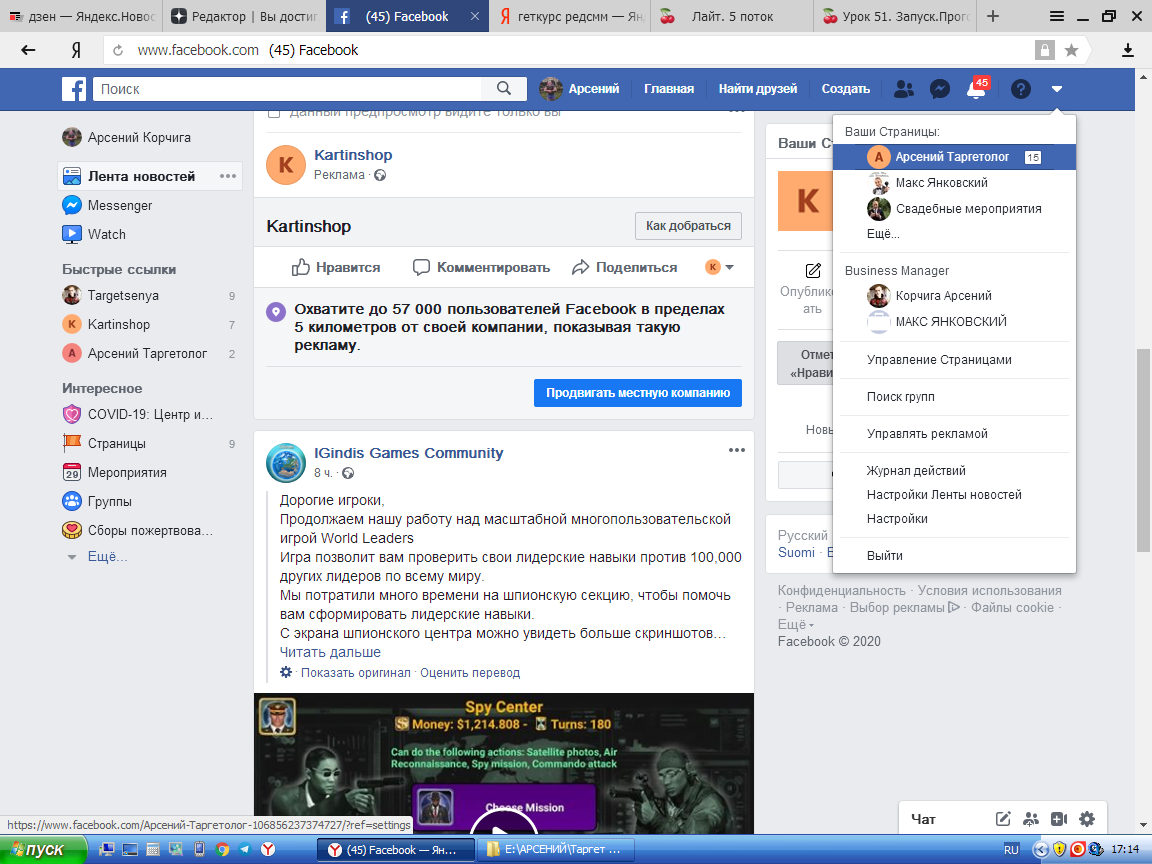This screenshot has height=864, width=1152.
Task: Select Свадебные мероприятия page in menu
Action: point(954,209)
